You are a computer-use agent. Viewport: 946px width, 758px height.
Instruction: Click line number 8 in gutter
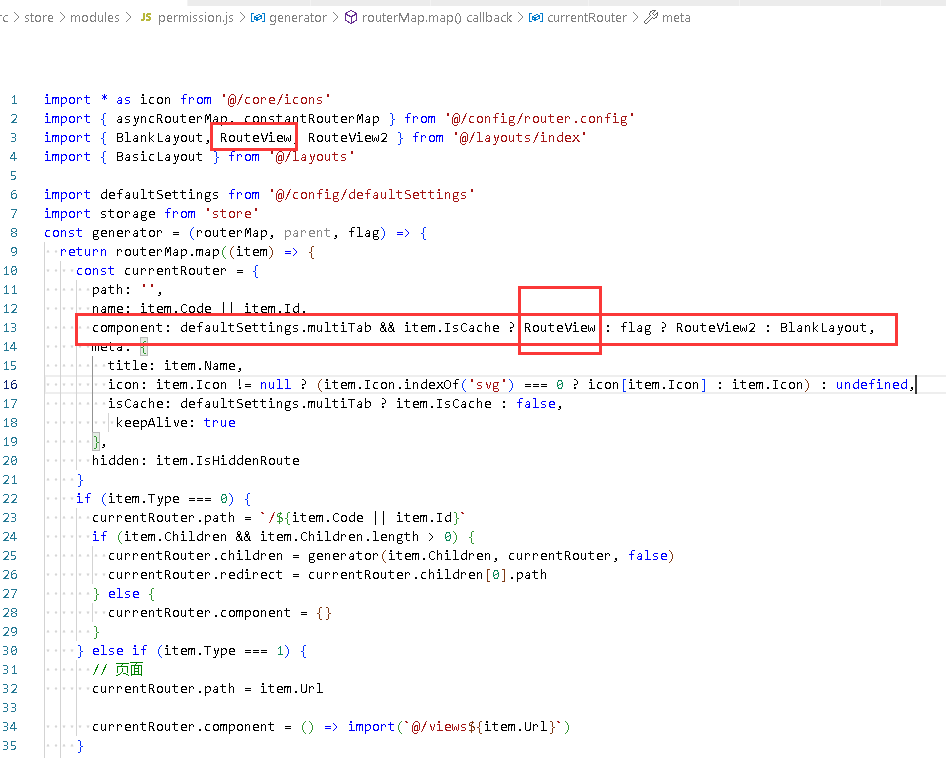pyautogui.click(x=14, y=233)
